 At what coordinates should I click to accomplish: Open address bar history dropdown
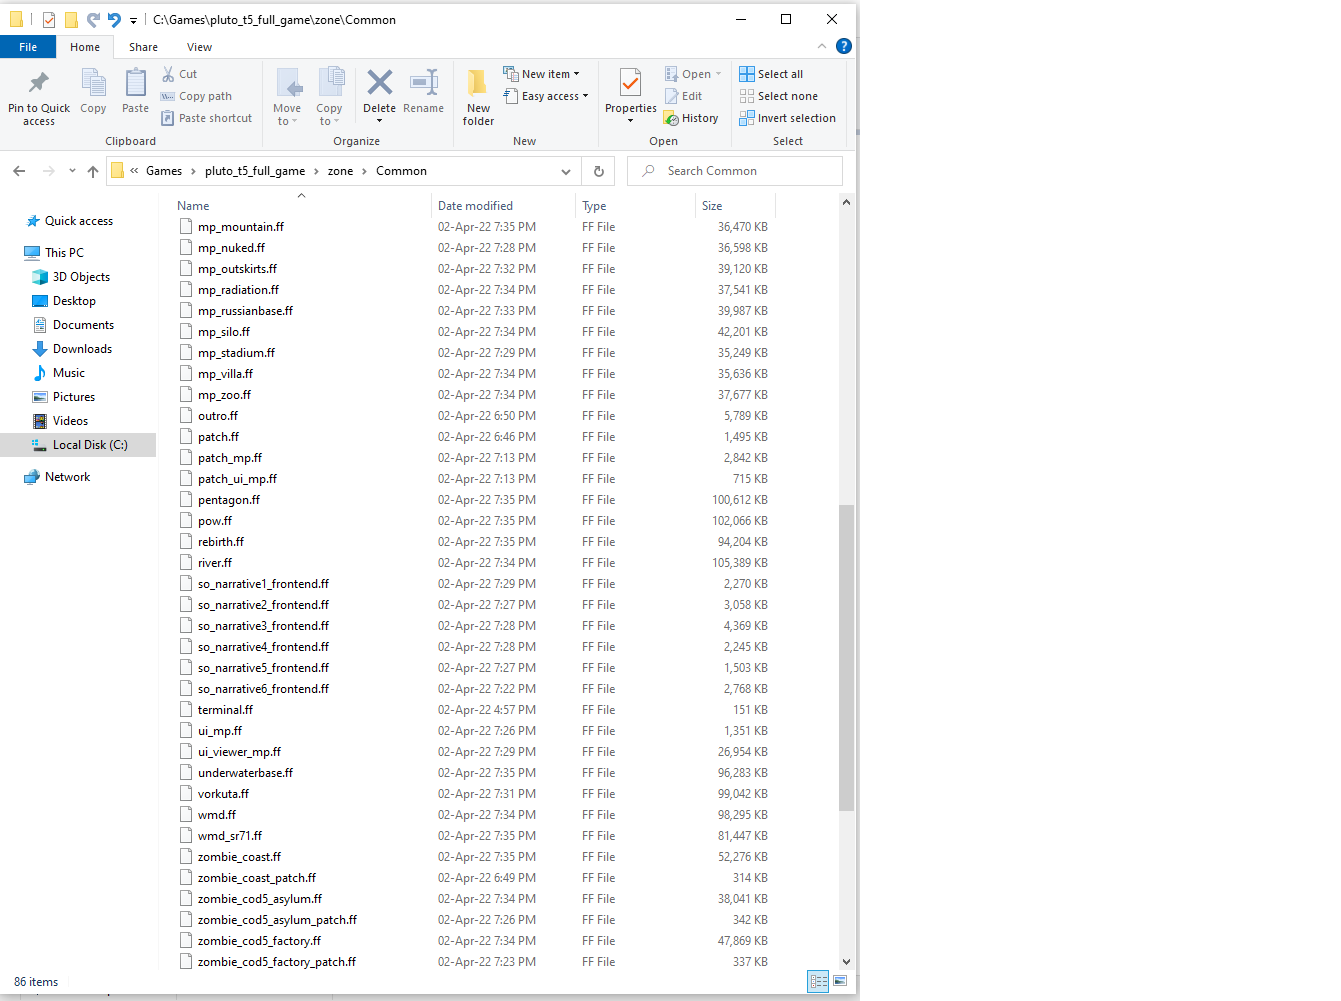tap(566, 171)
